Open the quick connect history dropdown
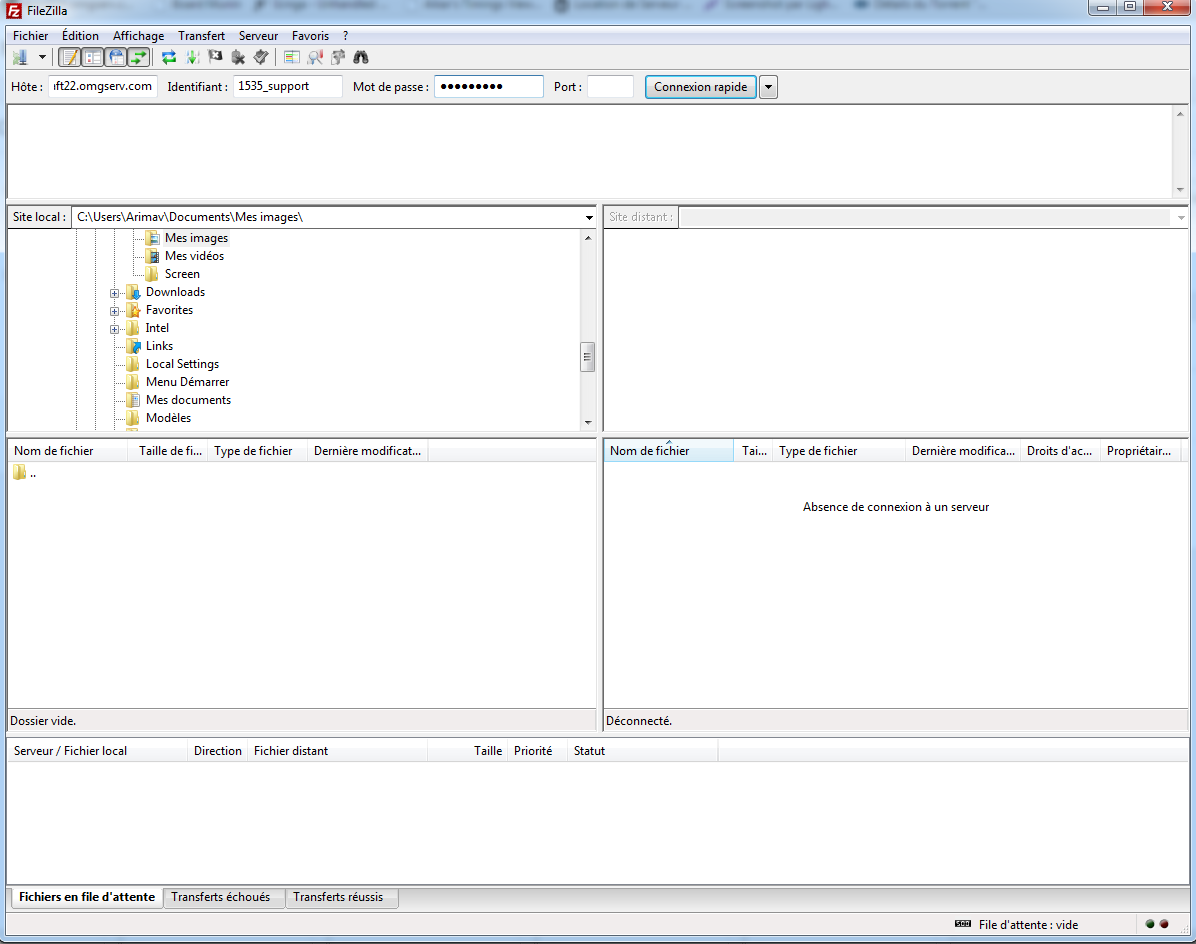 point(768,87)
